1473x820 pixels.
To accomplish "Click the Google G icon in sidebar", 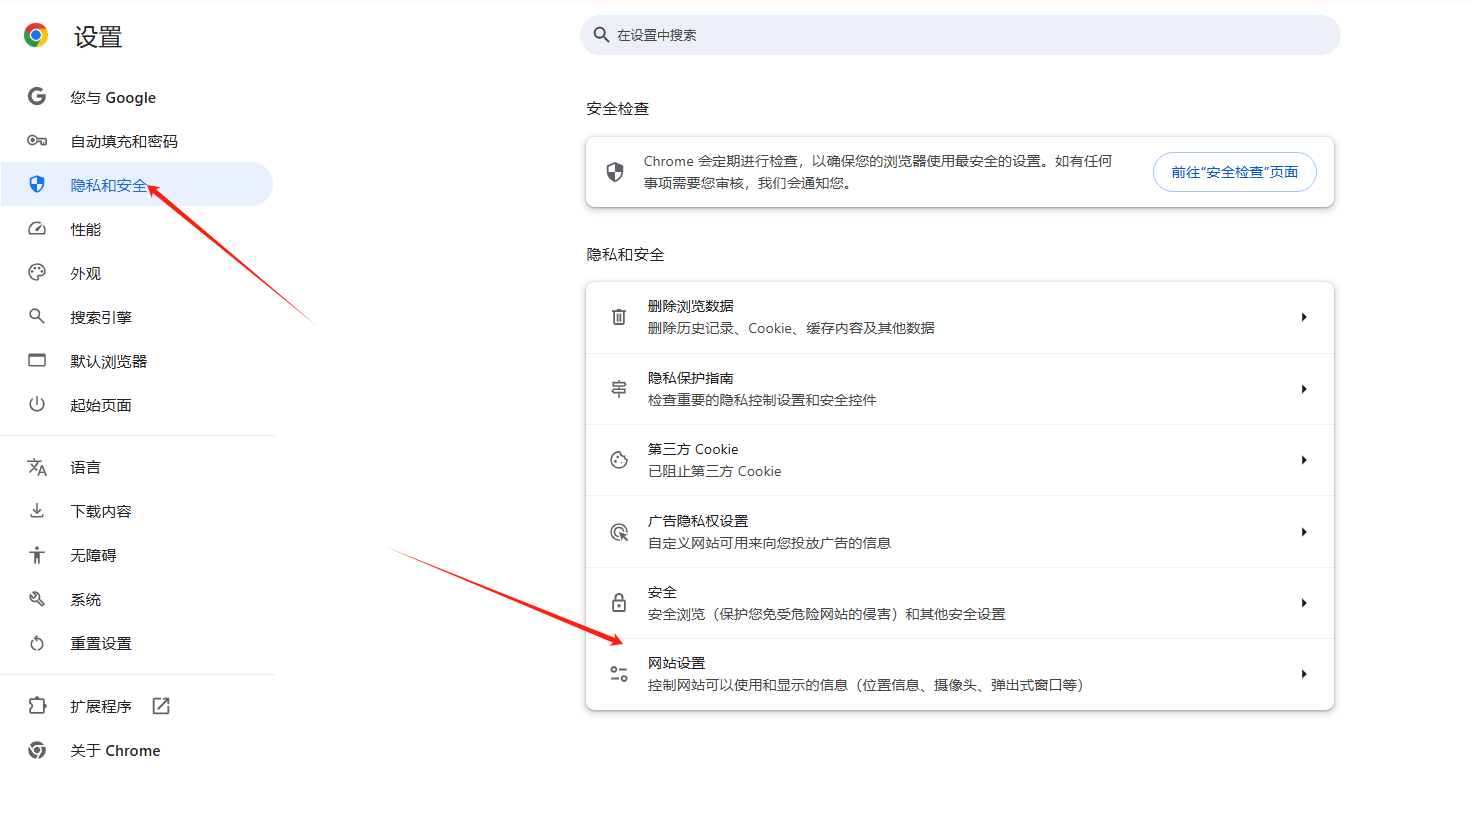I will (37, 96).
